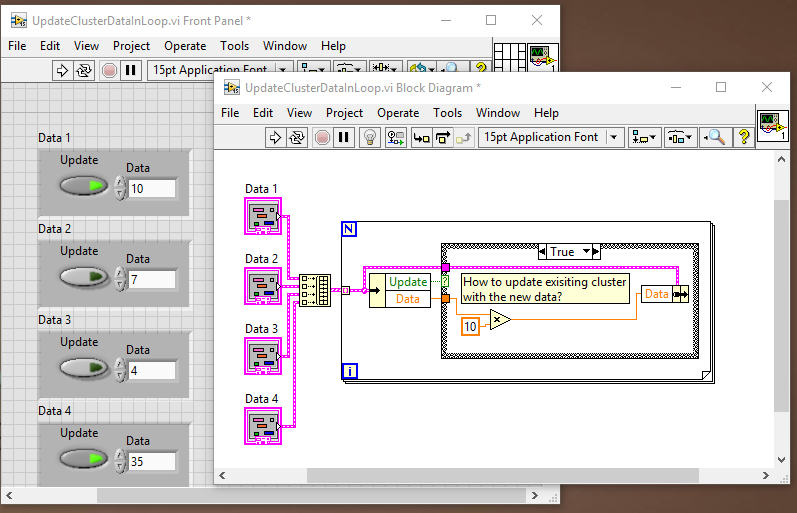
Task: Click Data 4 numeric field showing 35
Action: 152,462
